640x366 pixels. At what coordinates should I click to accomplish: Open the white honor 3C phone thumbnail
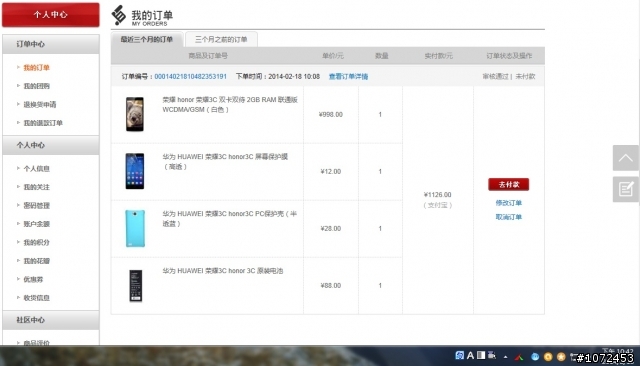tap(135, 114)
